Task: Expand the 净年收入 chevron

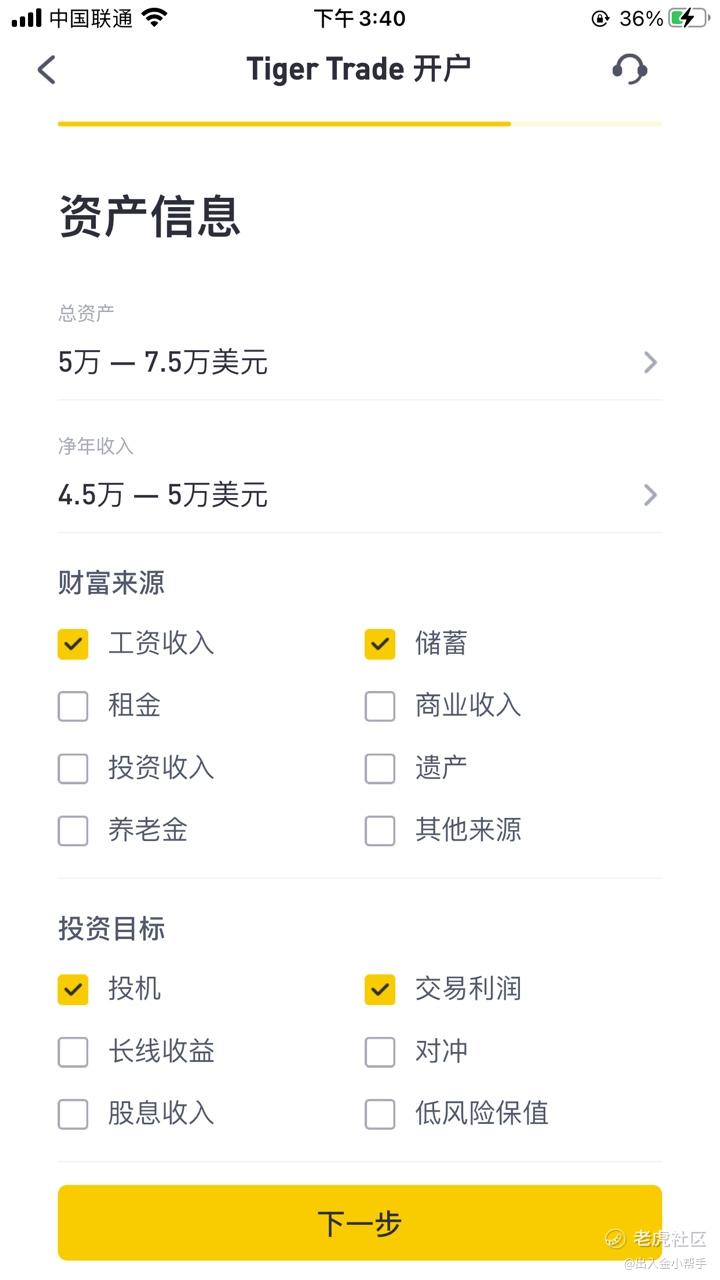Action: [650, 495]
